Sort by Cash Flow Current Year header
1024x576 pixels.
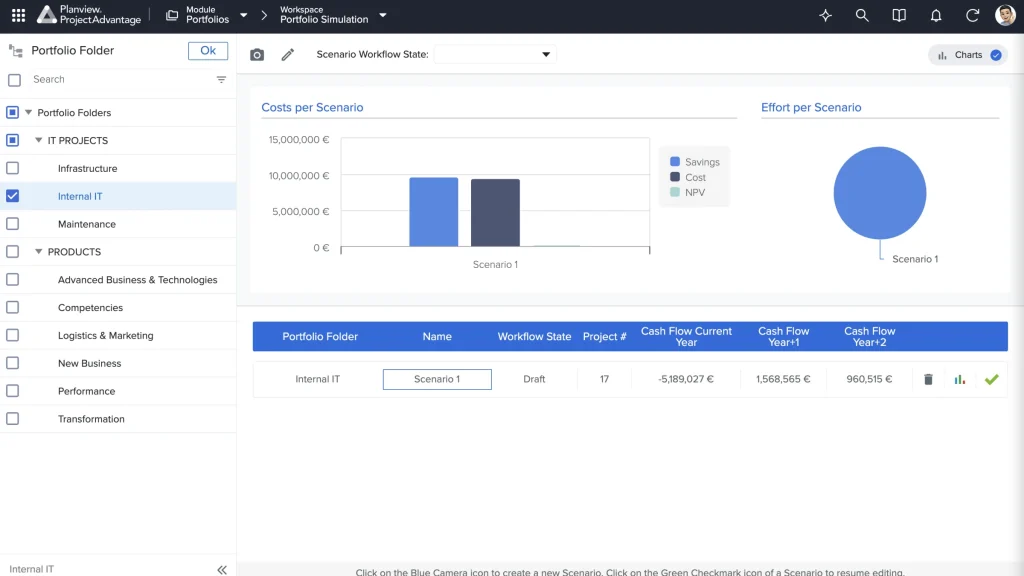(x=686, y=336)
